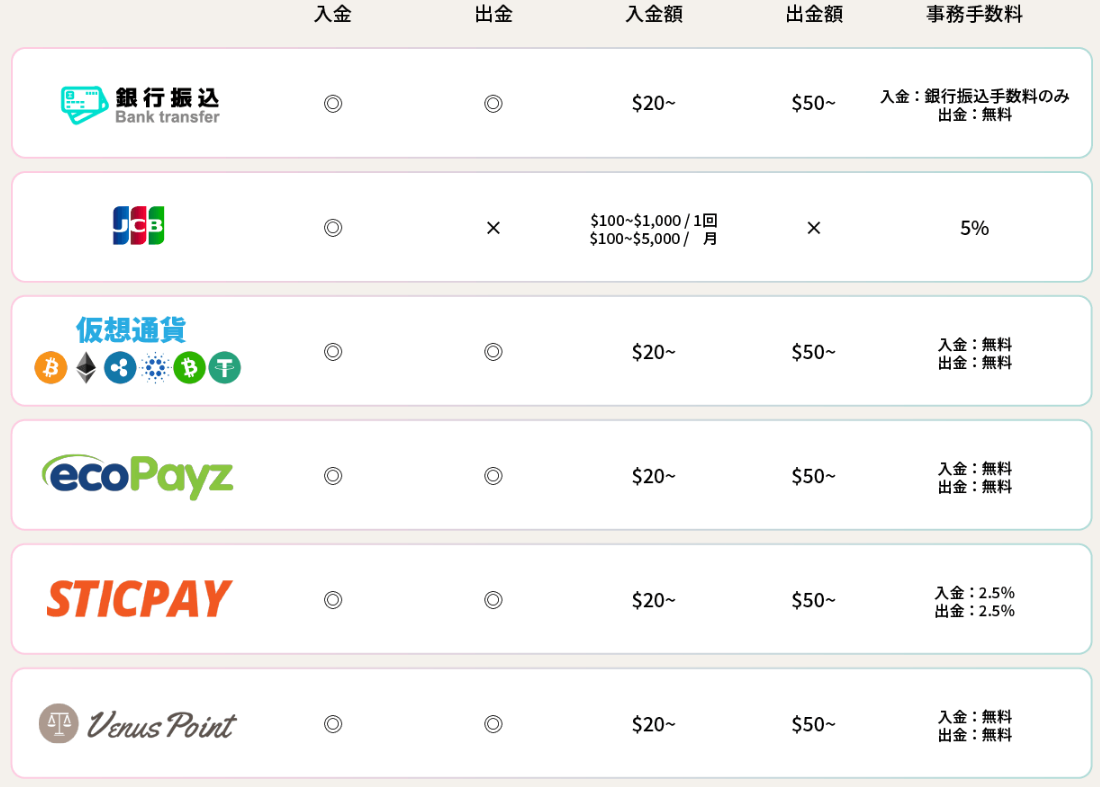1100x787 pixels.
Task: Click the Ethereum diamond icon
Action: click(86, 368)
